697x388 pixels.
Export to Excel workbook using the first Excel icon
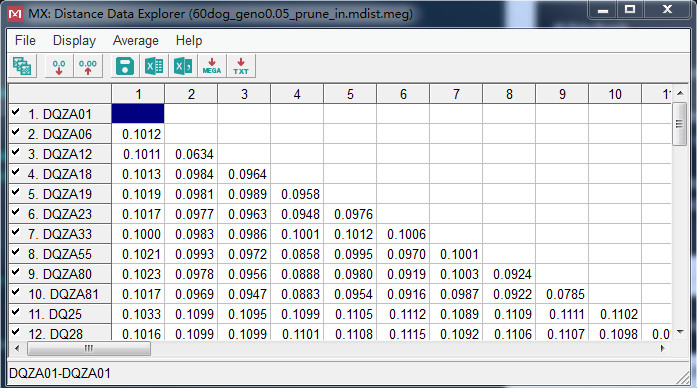154,66
